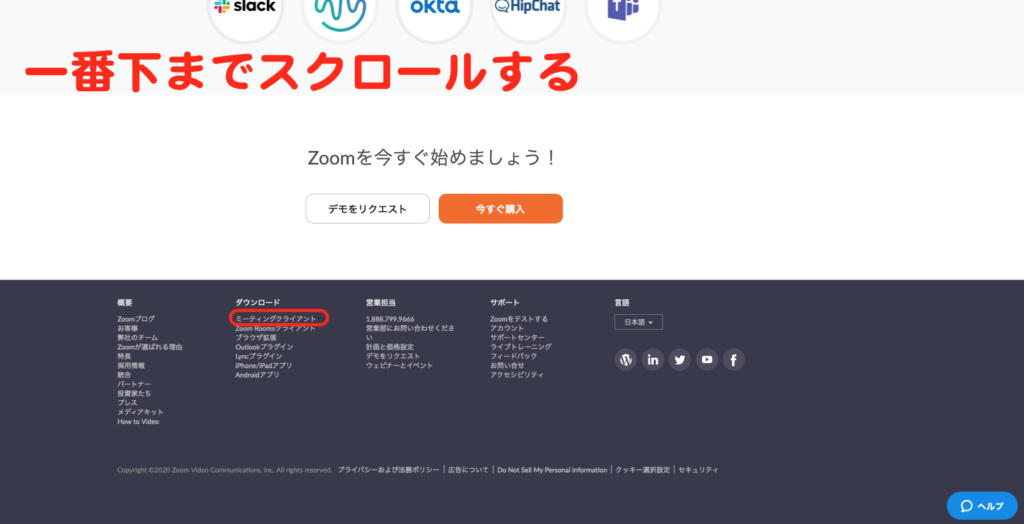Open the プレス footer link
Image resolution: width=1024 pixels, height=524 pixels.
point(127,403)
